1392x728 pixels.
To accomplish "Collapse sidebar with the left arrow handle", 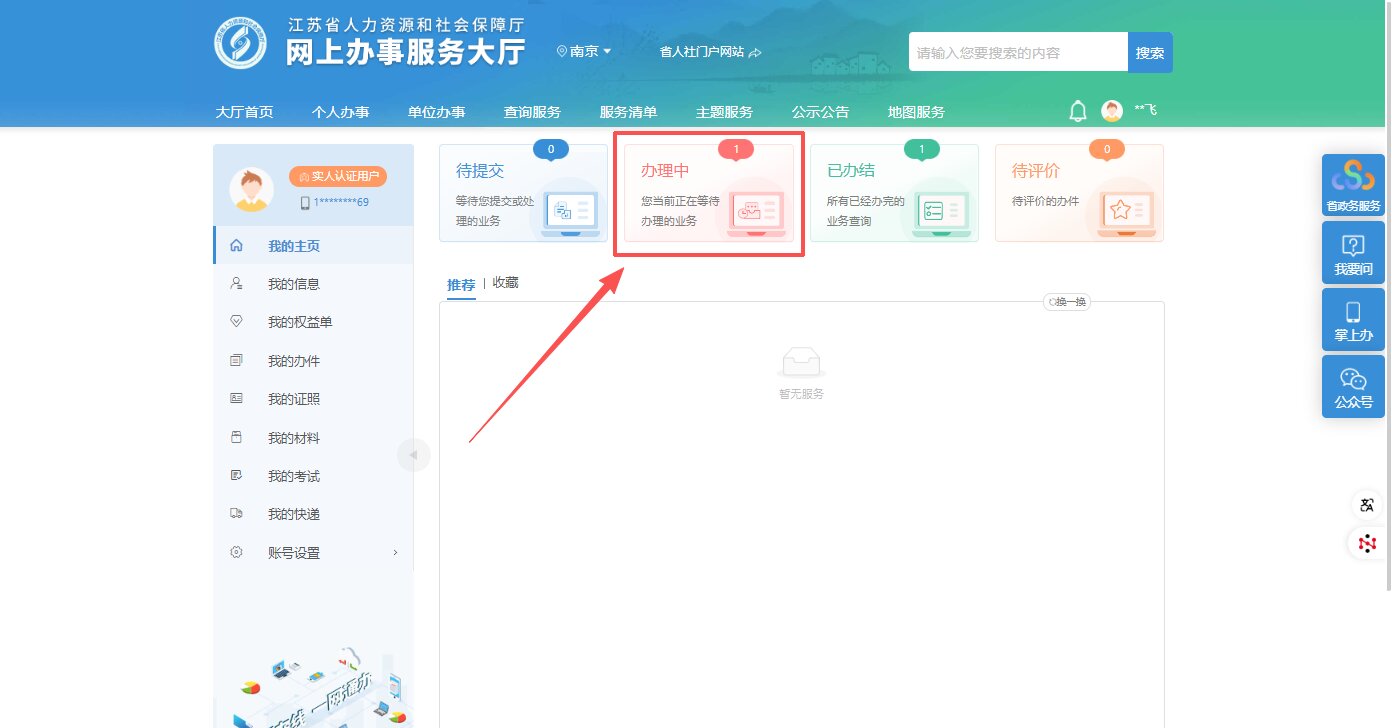I will tap(413, 455).
